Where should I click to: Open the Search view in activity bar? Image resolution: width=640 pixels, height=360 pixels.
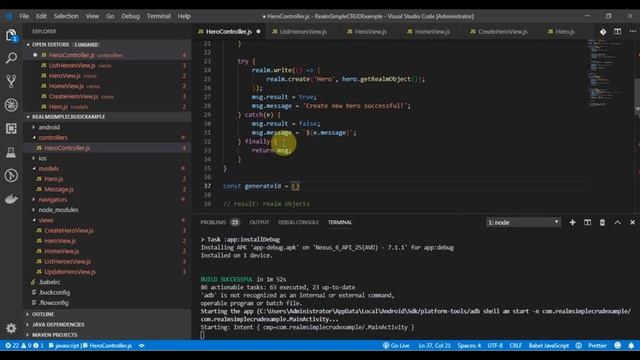tap(11, 58)
